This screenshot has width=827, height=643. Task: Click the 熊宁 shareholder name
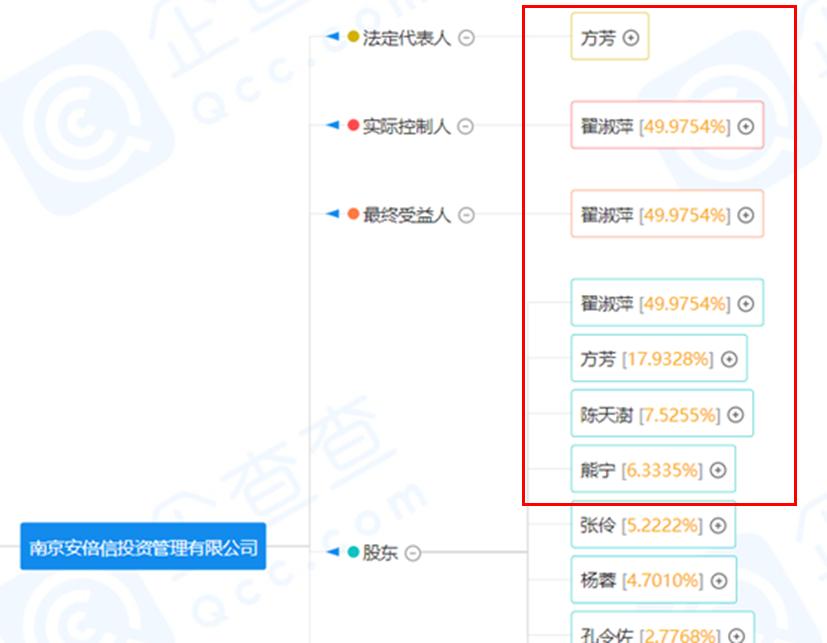[x=598, y=470]
